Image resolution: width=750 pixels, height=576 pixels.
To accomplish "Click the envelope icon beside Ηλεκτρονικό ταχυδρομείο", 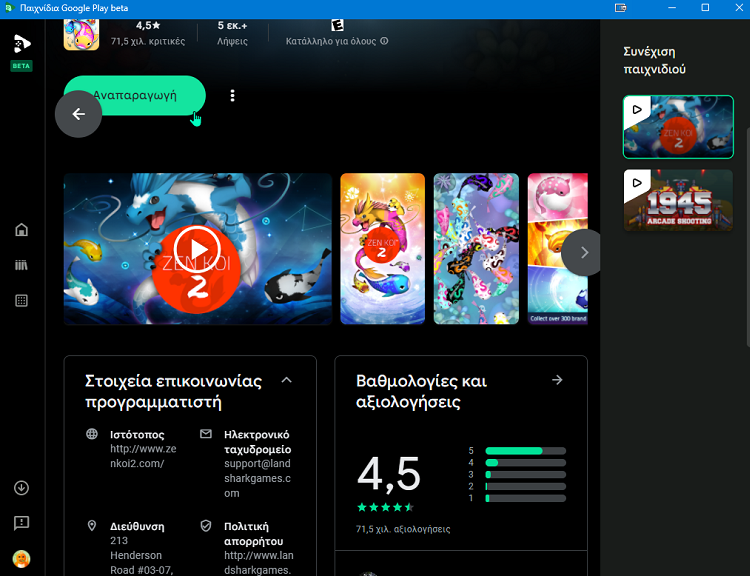I will point(206,434).
